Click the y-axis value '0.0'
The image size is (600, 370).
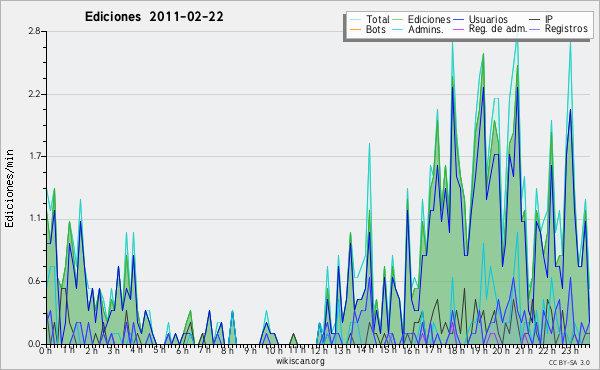tap(34, 344)
